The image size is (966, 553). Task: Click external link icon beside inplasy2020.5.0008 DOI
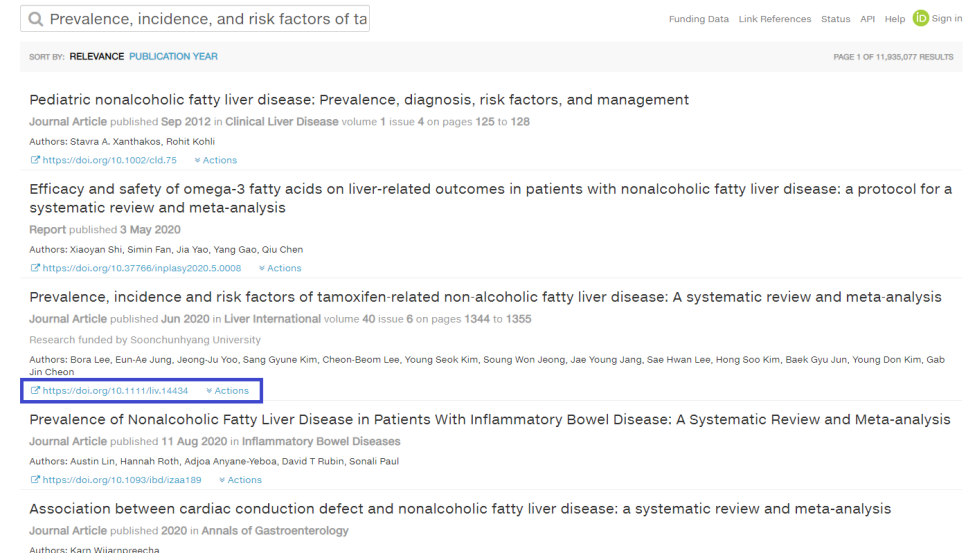pyautogui.click(x=35, y=268)
